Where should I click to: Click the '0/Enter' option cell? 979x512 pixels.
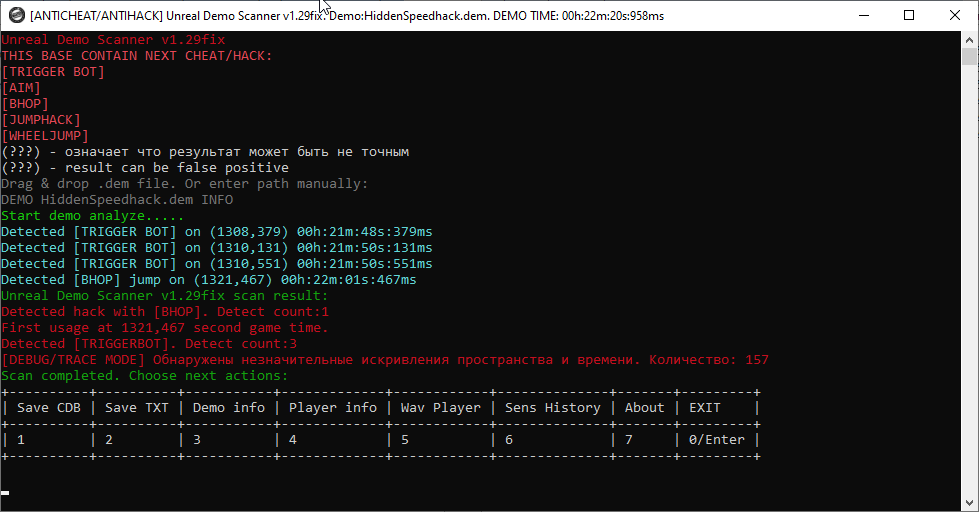tap(717, 440)
